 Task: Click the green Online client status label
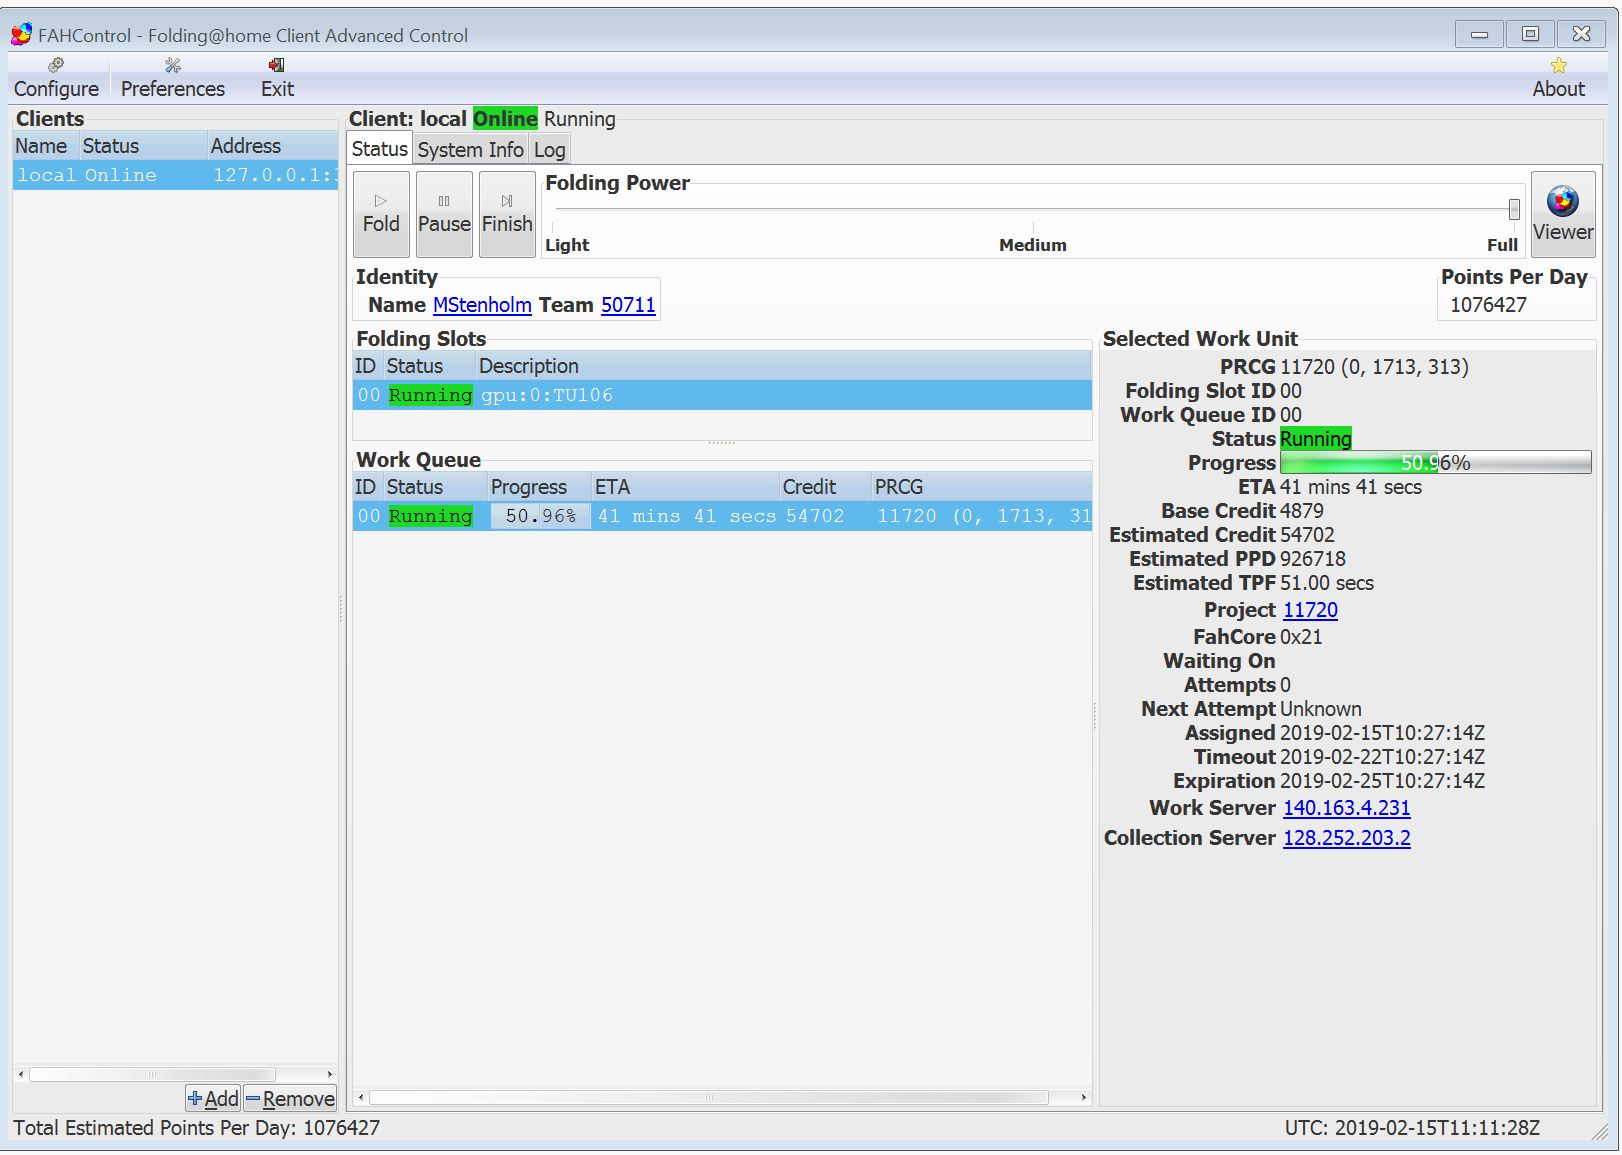505,119
